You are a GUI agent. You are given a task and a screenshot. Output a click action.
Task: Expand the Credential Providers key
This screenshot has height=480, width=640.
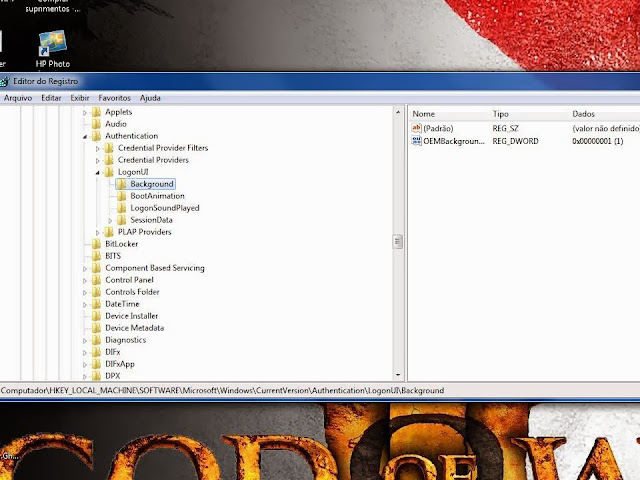(x=98, y=160)
